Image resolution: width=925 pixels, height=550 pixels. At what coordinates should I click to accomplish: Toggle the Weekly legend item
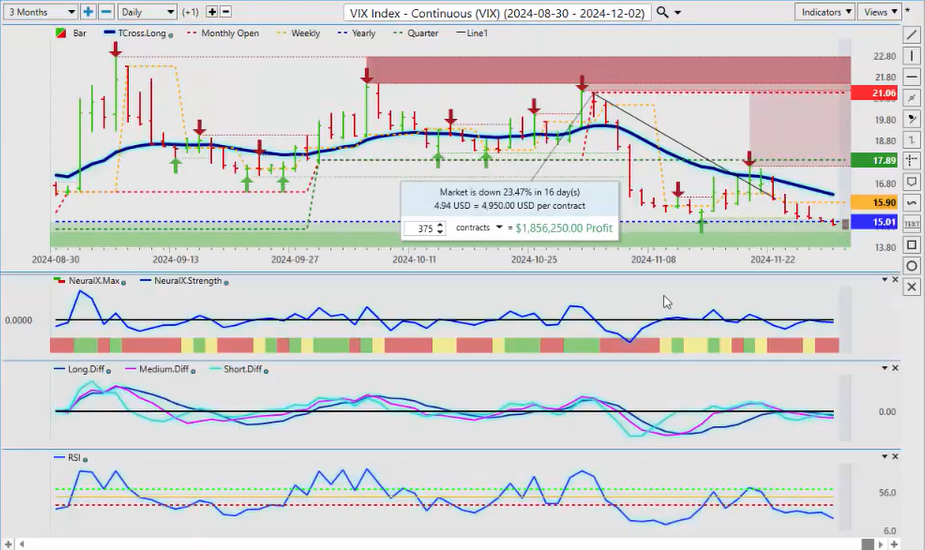click(299, 33)
